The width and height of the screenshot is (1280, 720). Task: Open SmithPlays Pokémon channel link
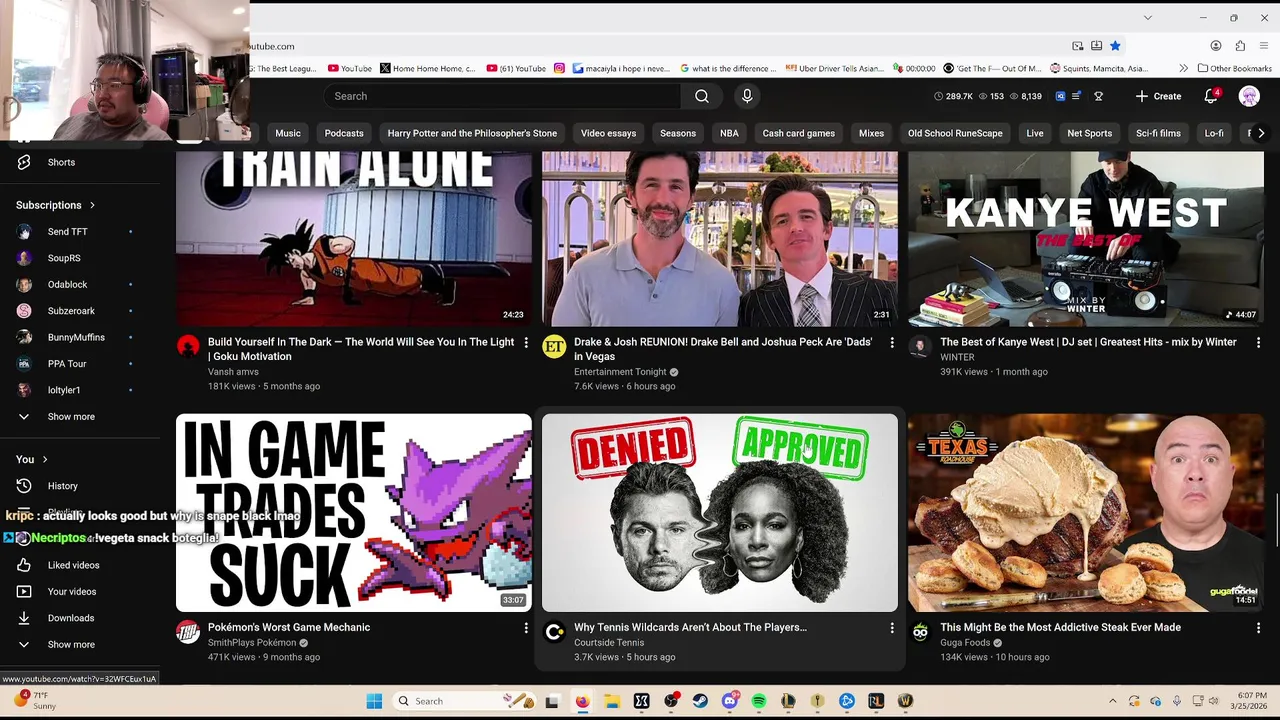pos(252,643)
